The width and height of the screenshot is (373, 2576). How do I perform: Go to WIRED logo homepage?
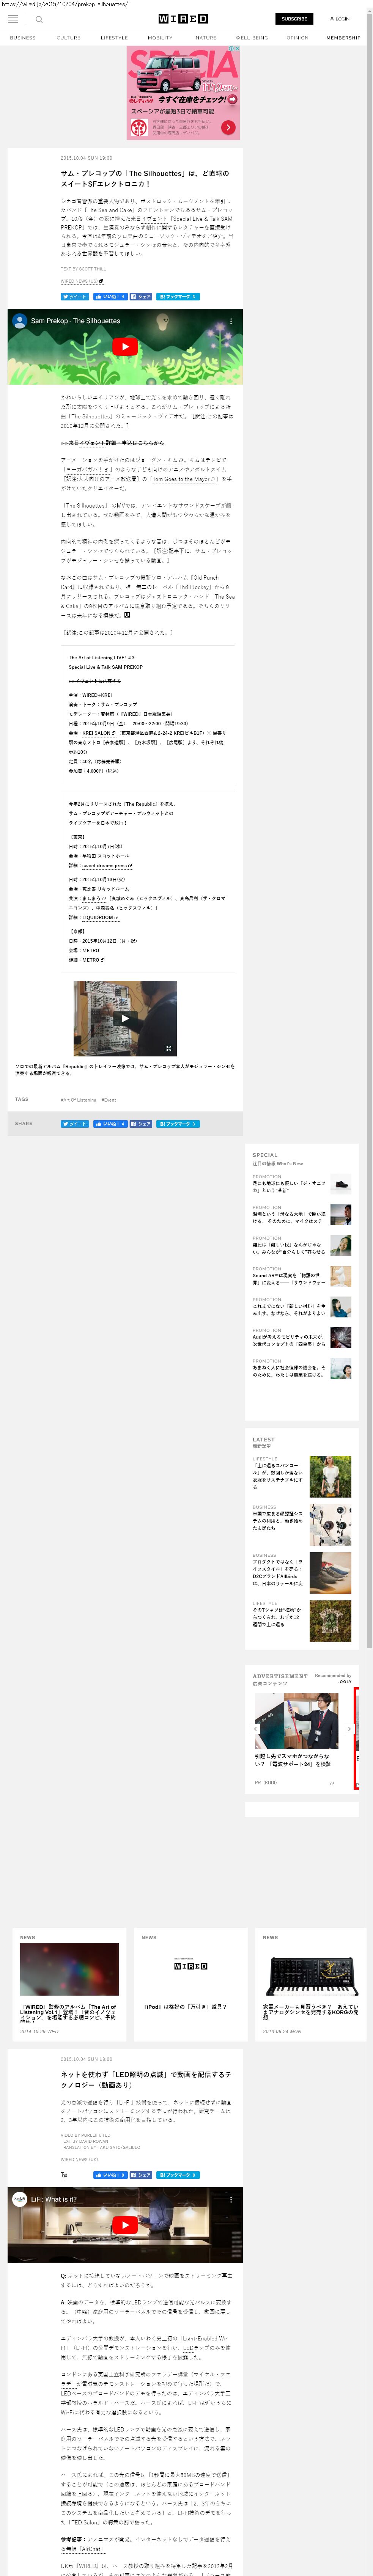(x=183, y=19)
